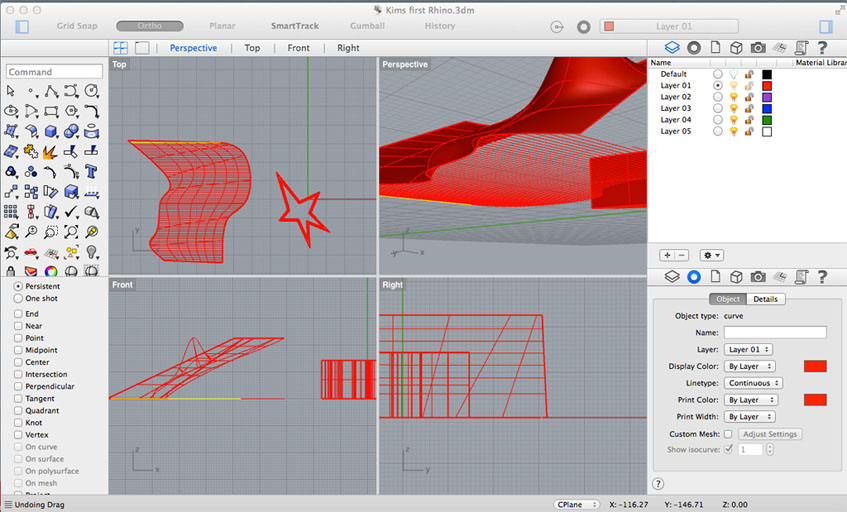This screenshot has width=847, height=512.
Task: Open the CPlane dropdown in the status bar
Action: (577, 505)
